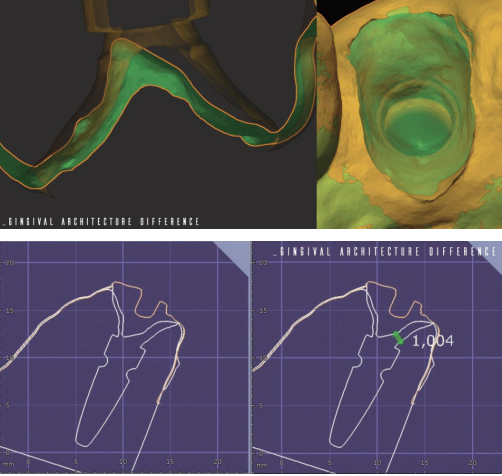
Task: Click the 10 tick on the left panel's horizontal axis
Action: (x=123, y=462)
